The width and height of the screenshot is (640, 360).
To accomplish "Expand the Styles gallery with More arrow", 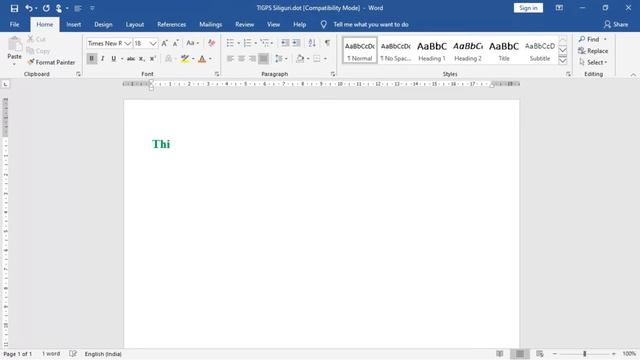I will [563, 60].
